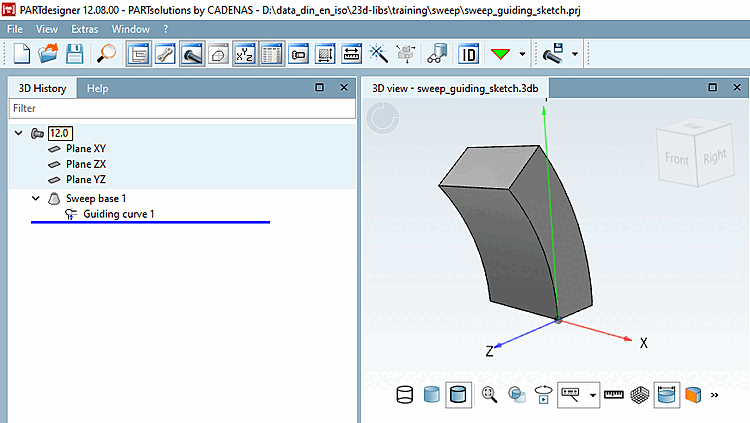
Task: Click the orange cut section view icon
Action: pyautogui.click(x=693, y=395)
